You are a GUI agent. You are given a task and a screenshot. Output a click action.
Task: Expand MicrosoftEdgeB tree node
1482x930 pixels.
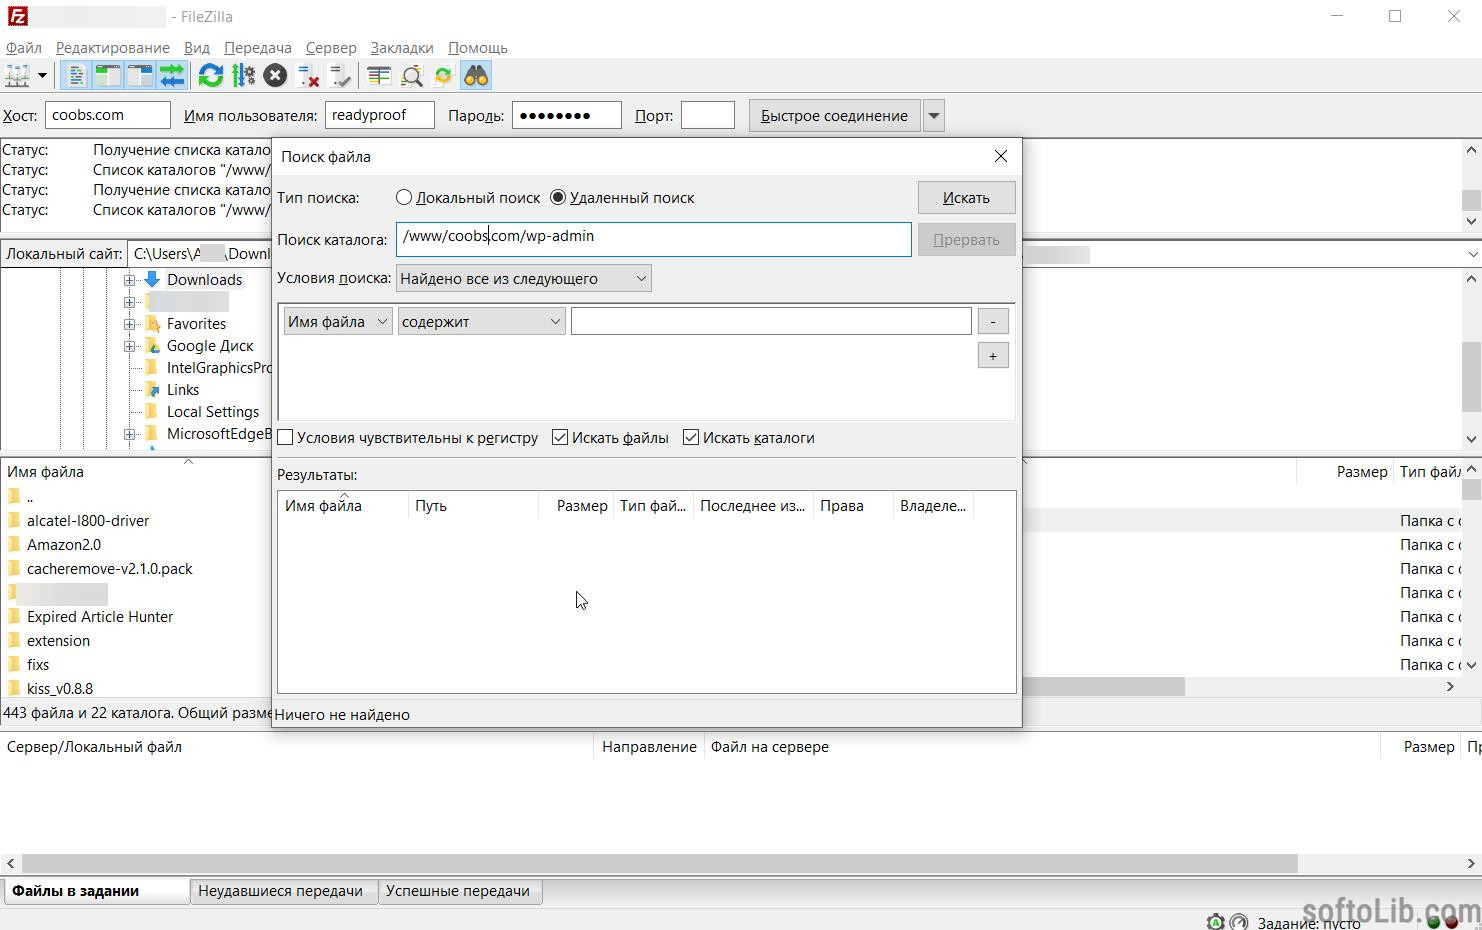[129, 434]
